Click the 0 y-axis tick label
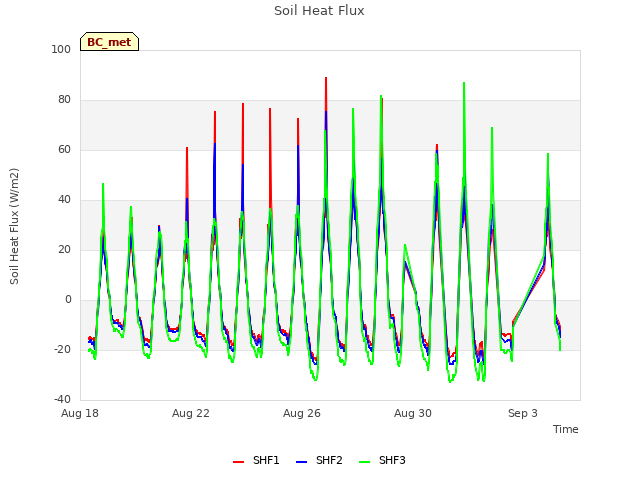640x480 pixels. click(x=68, y=300)
